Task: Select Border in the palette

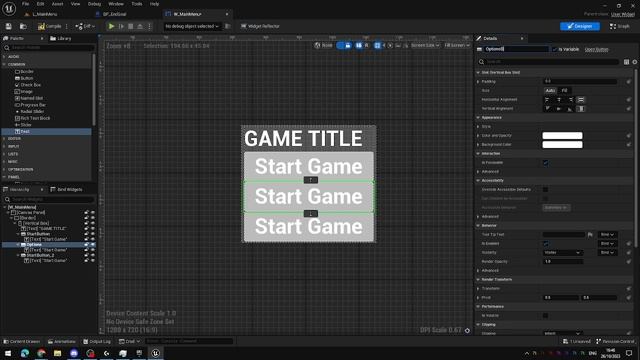Action: (x=24, y=71)
